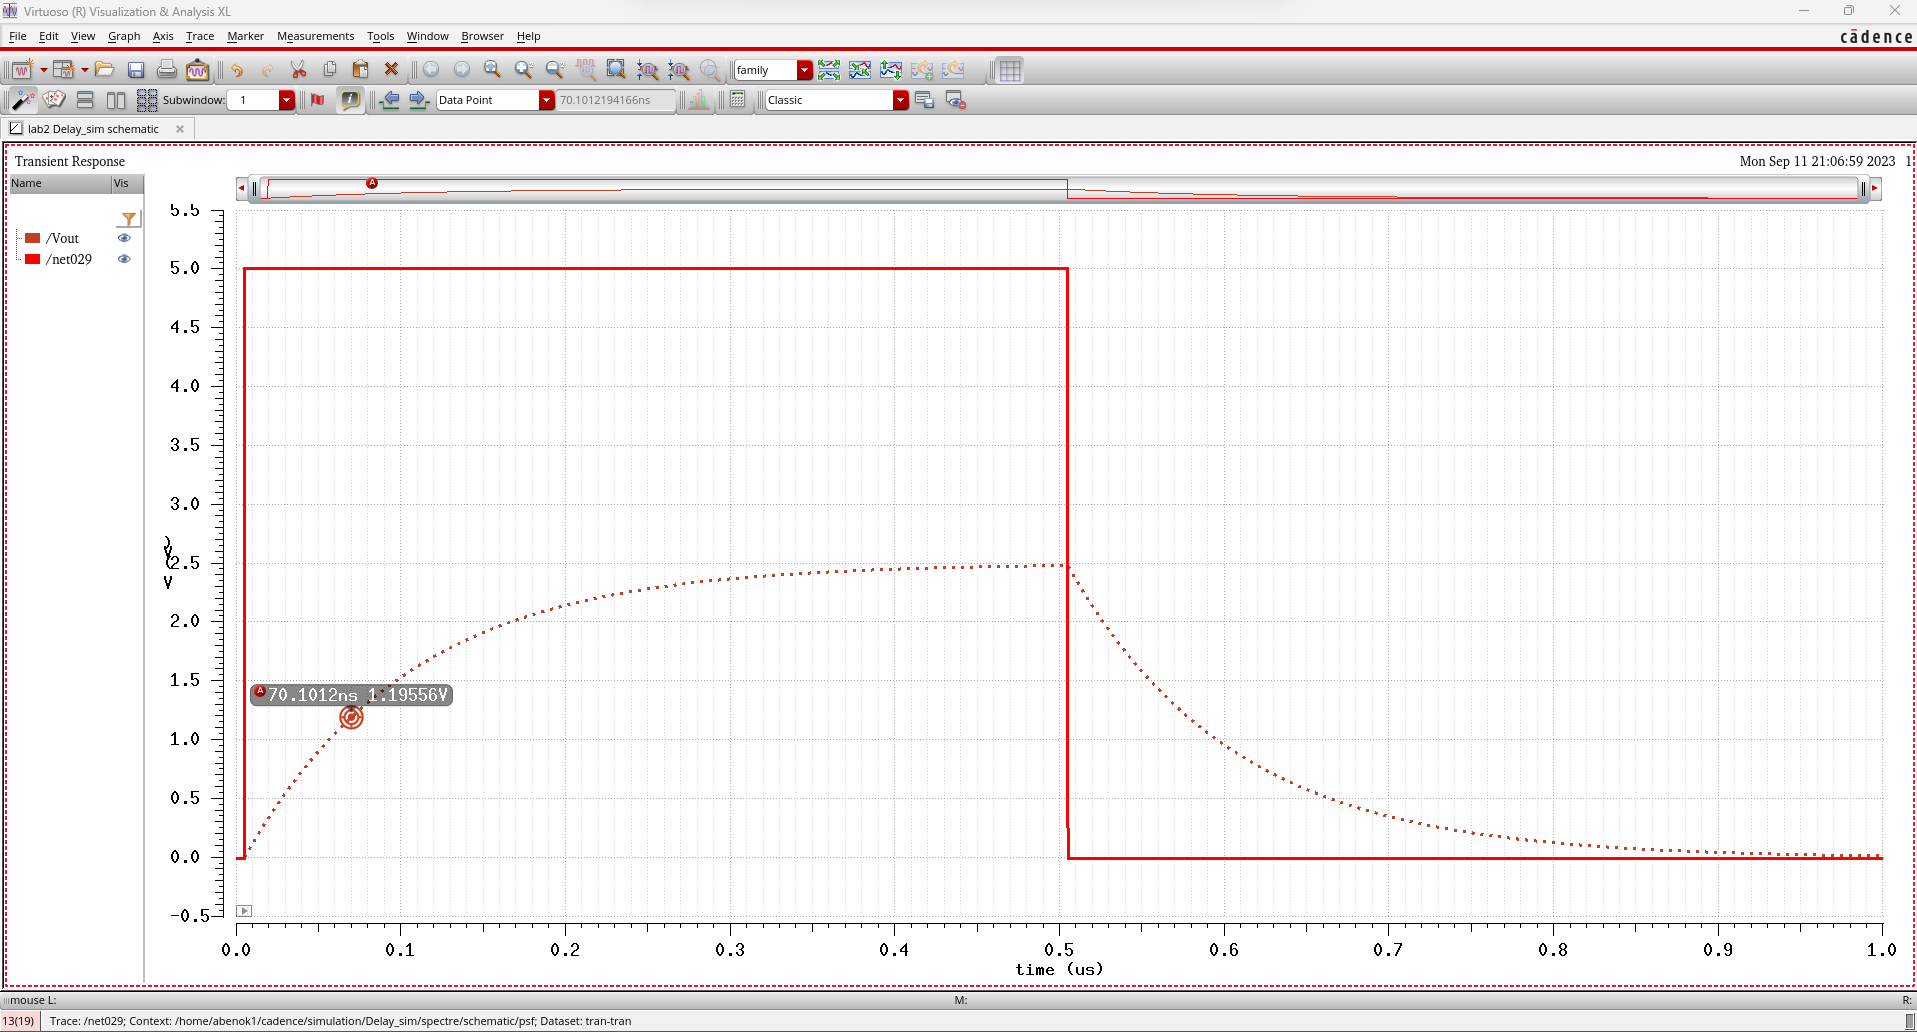Jump to the next data point
1917x1032 pixels.
(x=419, y=100)
